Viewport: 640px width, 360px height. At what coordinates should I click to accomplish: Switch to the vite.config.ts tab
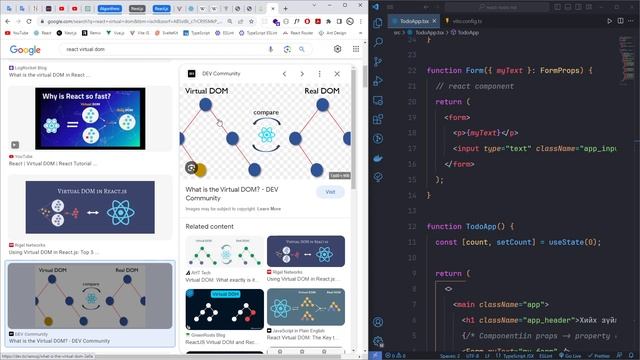[x=463, y=21]
